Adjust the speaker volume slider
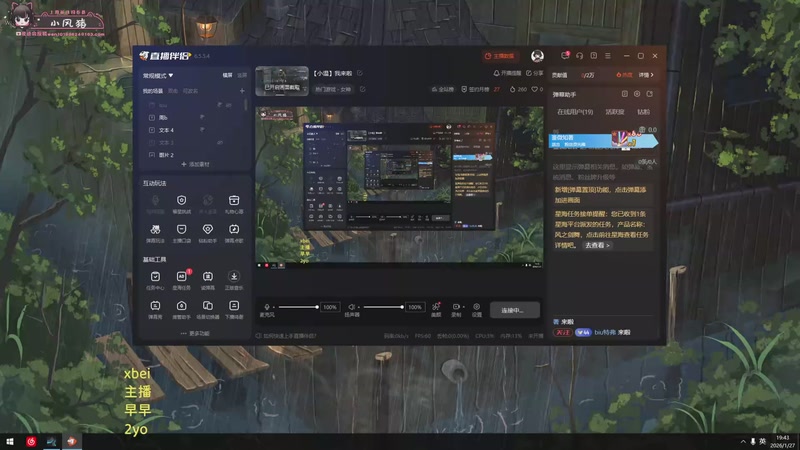The width and height of the screenshot is (800, 450). (383, 307)
